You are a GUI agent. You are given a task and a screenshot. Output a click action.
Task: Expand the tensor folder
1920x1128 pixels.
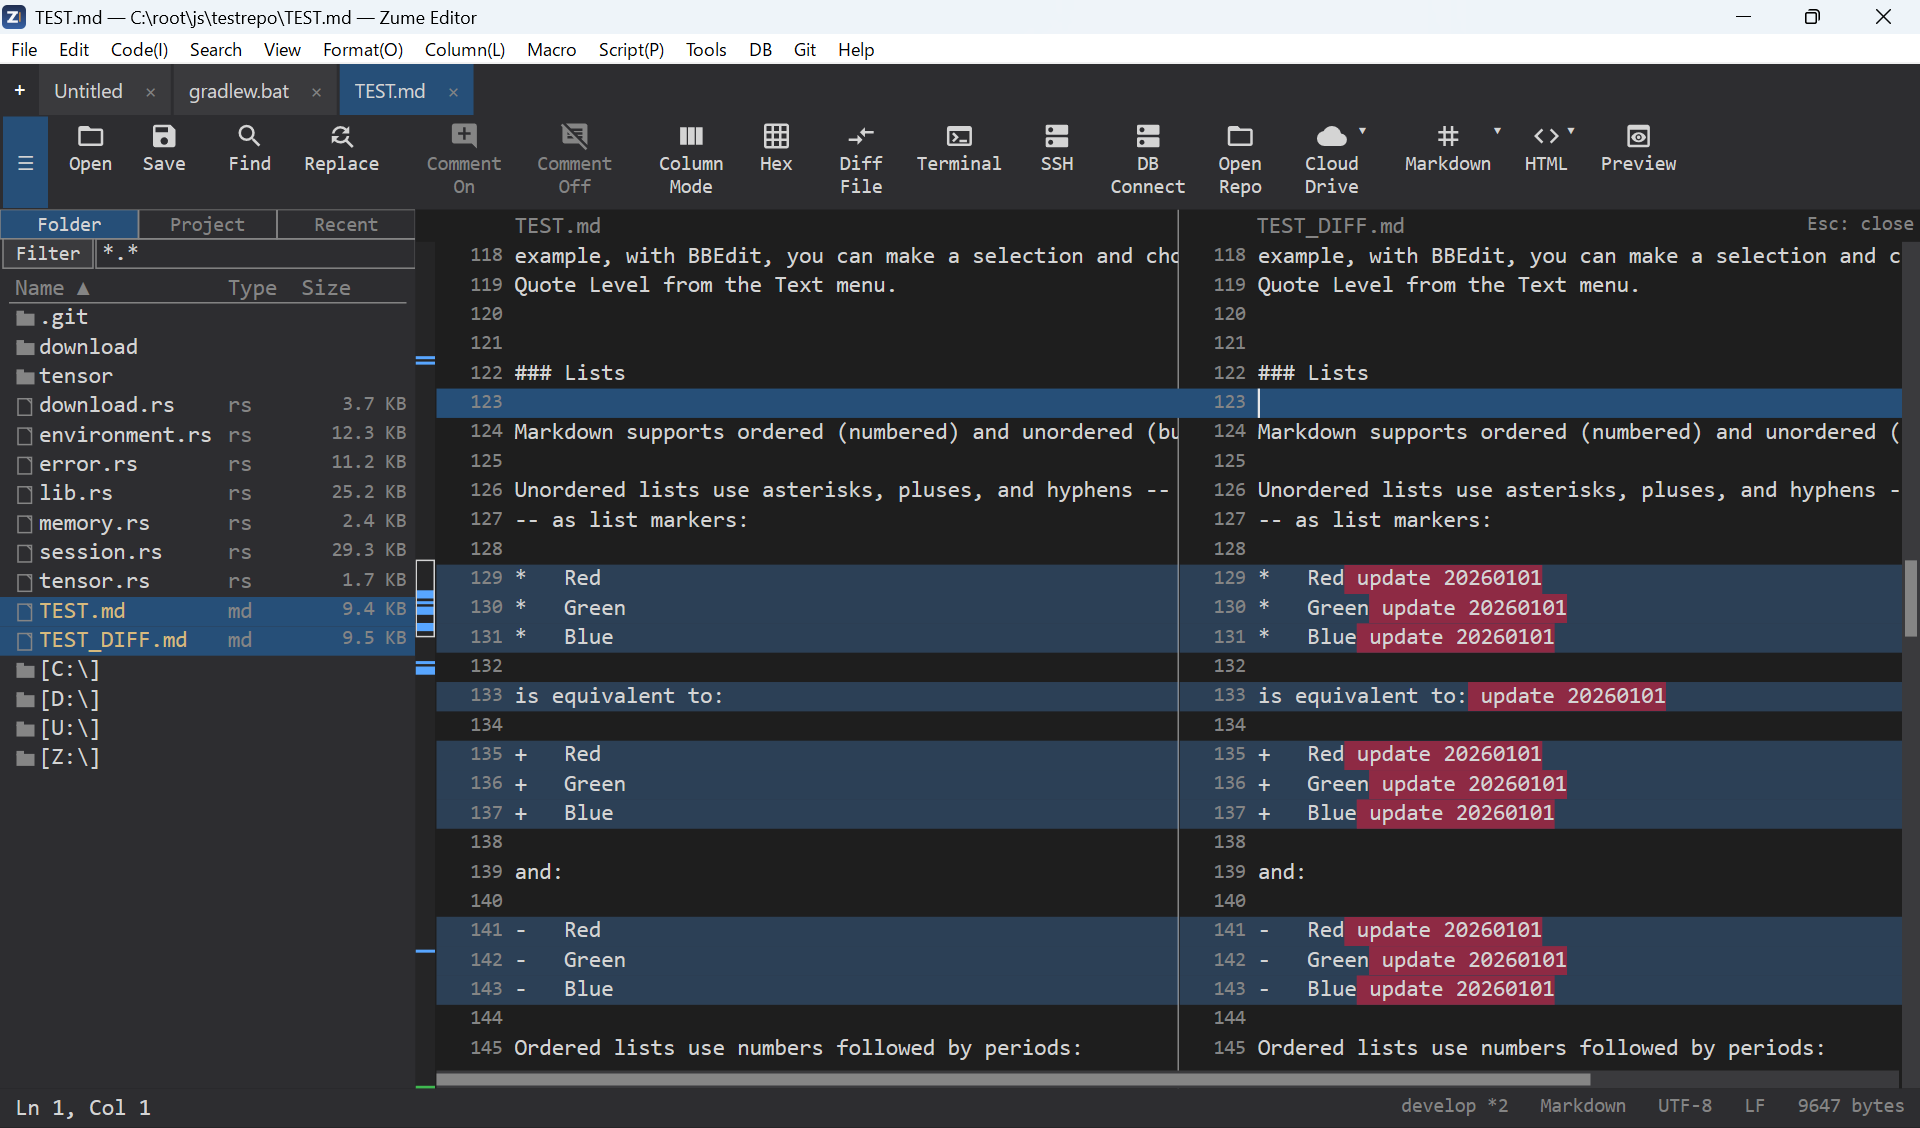(64, 377)
